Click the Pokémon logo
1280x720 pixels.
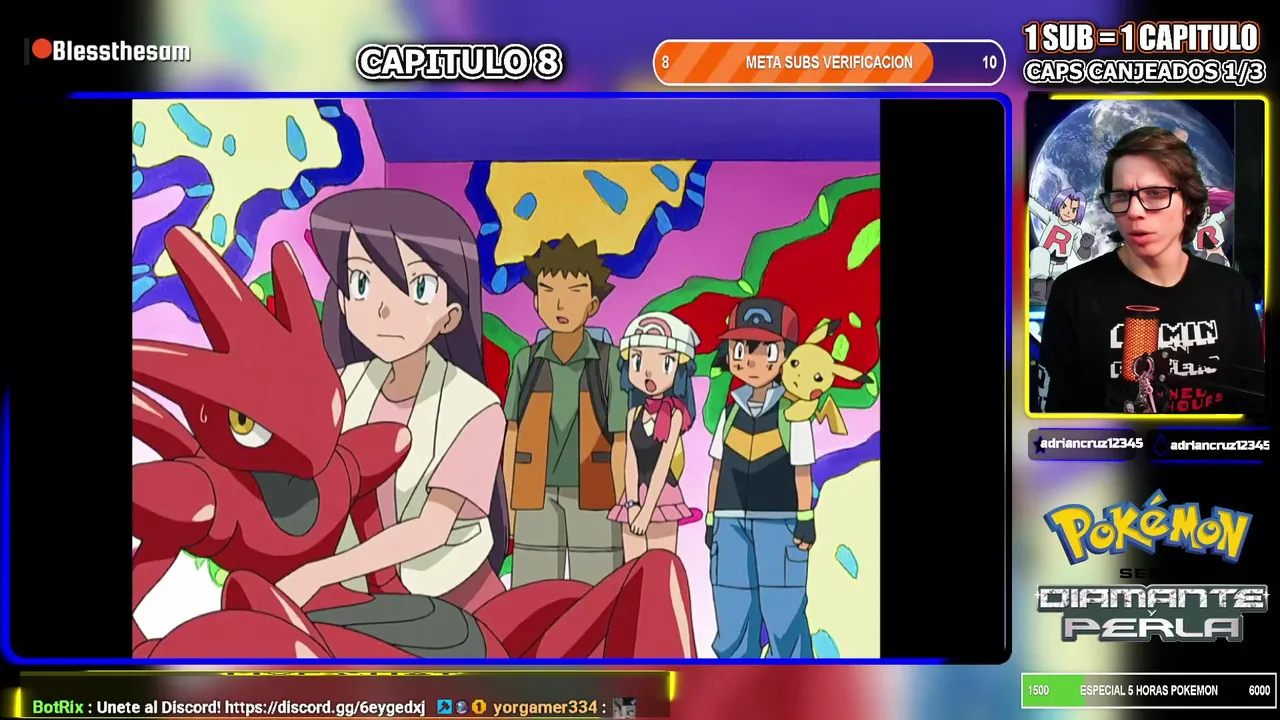pyautogui.click(x=1148, y=527)
